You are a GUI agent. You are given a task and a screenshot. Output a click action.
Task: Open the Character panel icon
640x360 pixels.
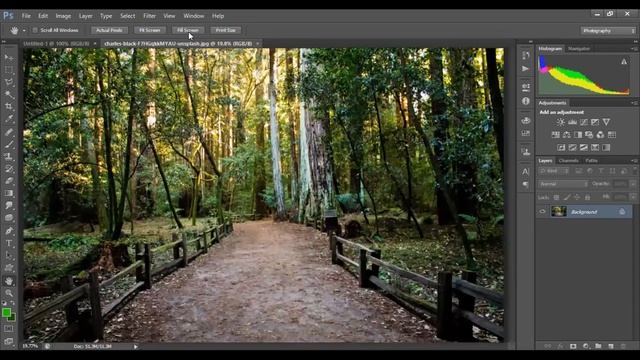526,171
